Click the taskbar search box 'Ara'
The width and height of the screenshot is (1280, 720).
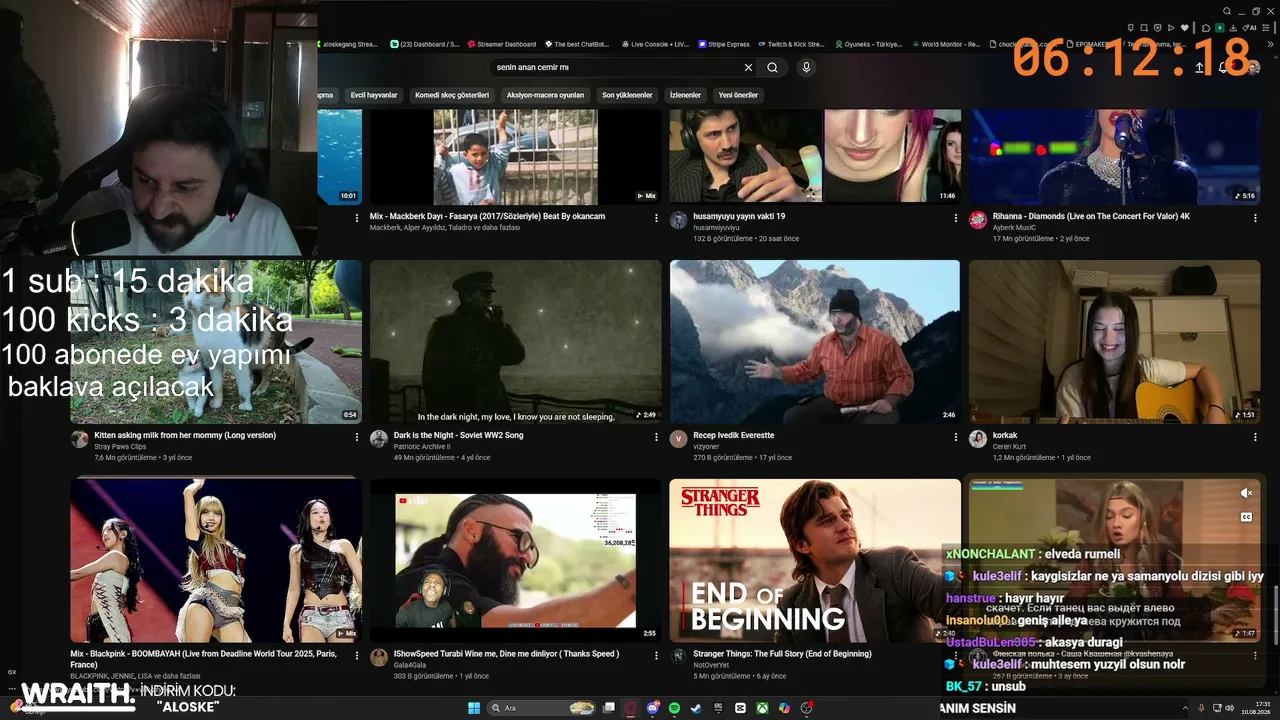541,708
